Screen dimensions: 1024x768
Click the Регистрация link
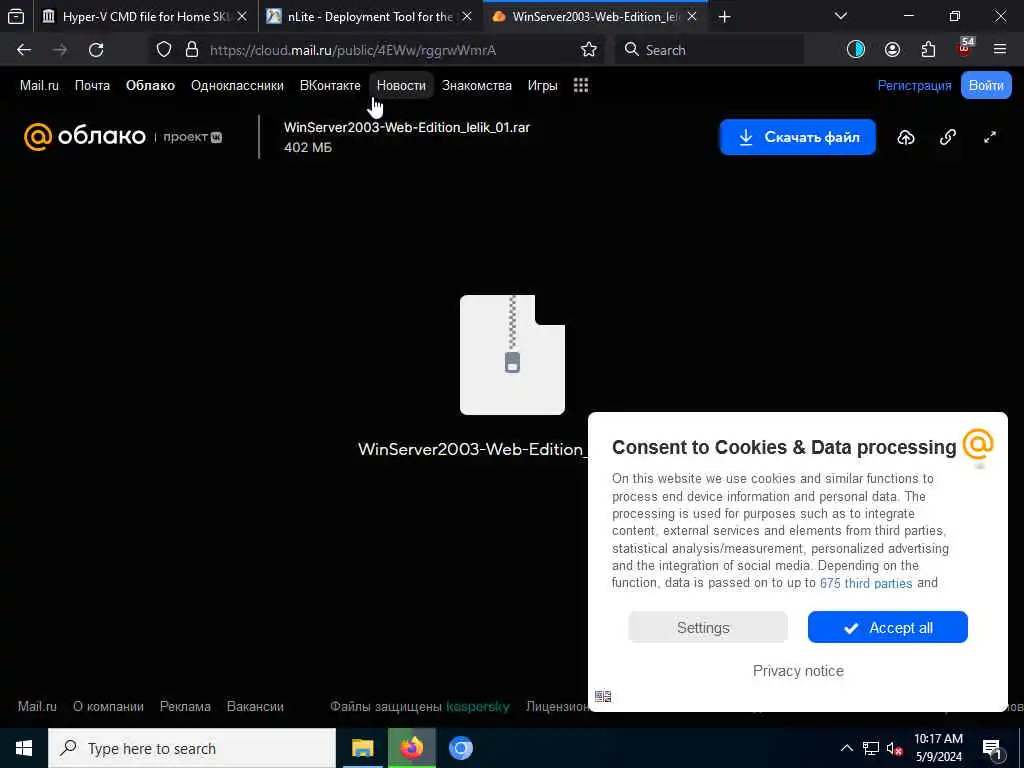click(914, 86)
